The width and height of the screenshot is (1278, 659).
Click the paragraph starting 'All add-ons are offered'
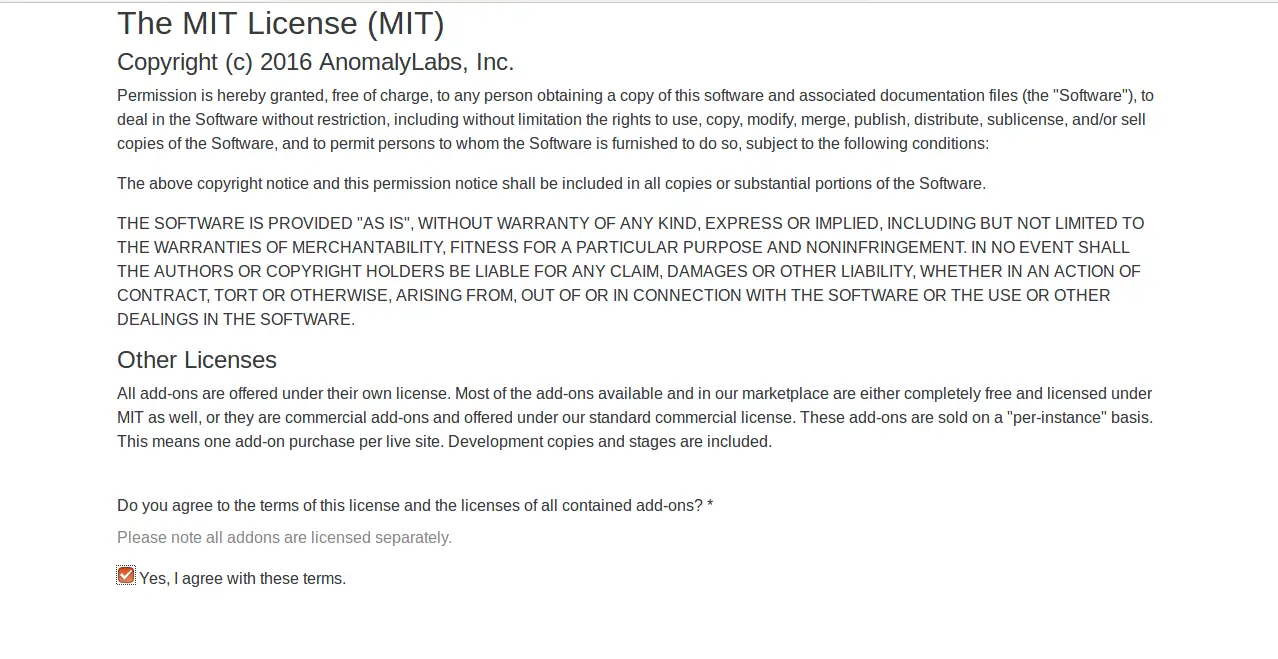click(x=635, y=417)
